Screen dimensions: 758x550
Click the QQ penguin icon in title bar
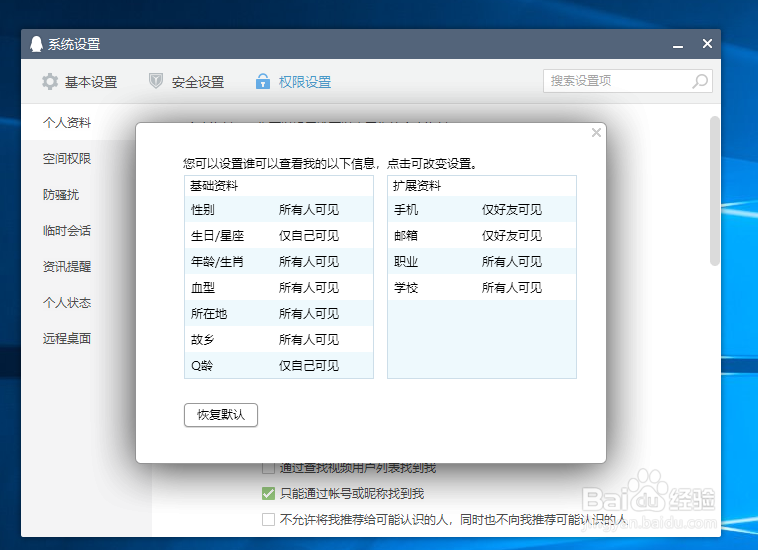point(36,44)
